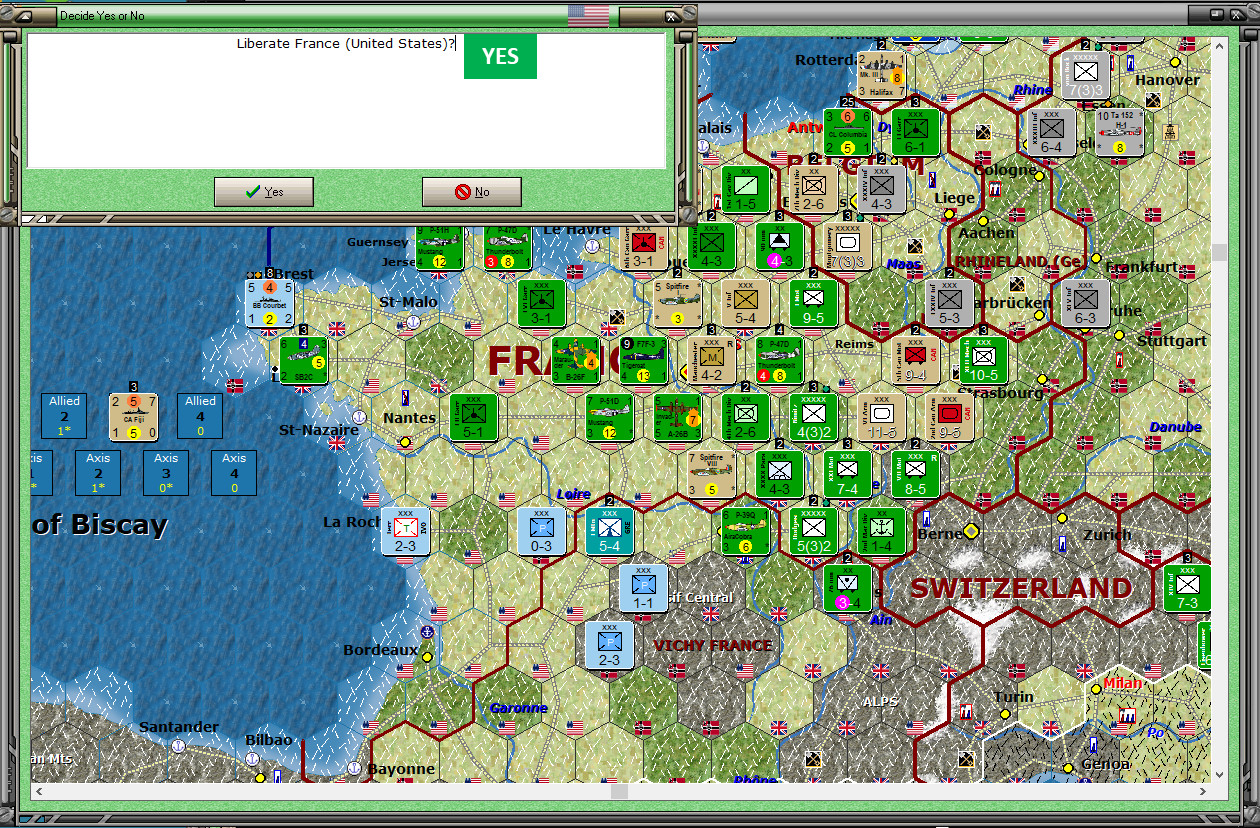Viewport: 1260px width, 828px height.
Task: Select the pink 4-3 anti-aircraft unit
Action: (x=779, y=246)
